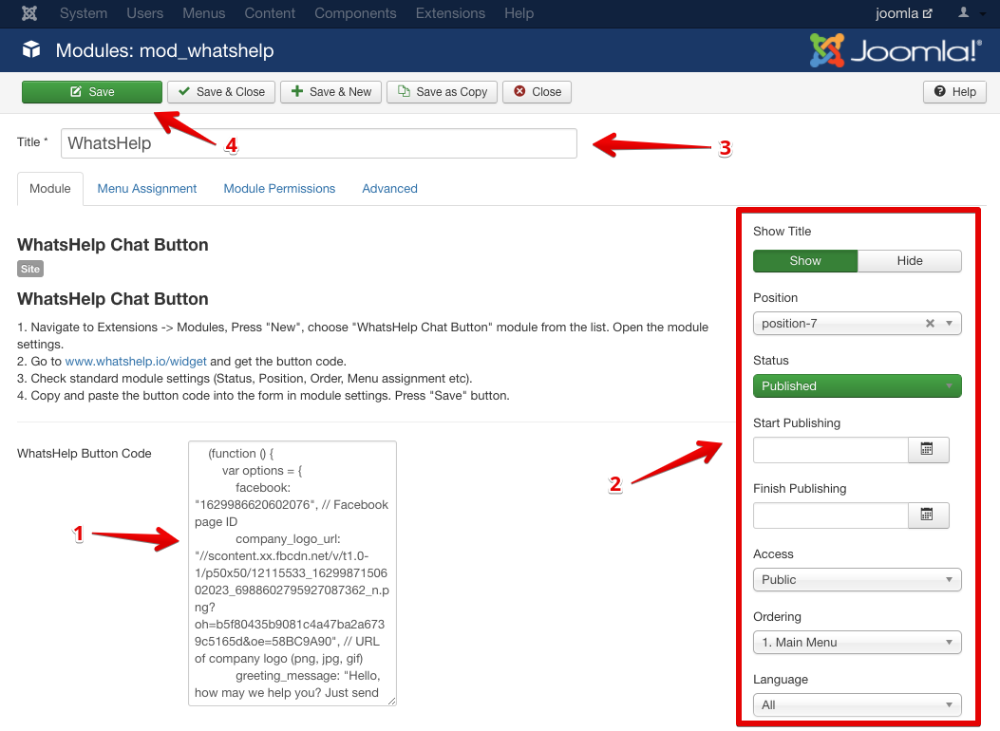The image size is (1000, 731).
Task: Open the Language dropdown set to All
Action: (857, 705)
